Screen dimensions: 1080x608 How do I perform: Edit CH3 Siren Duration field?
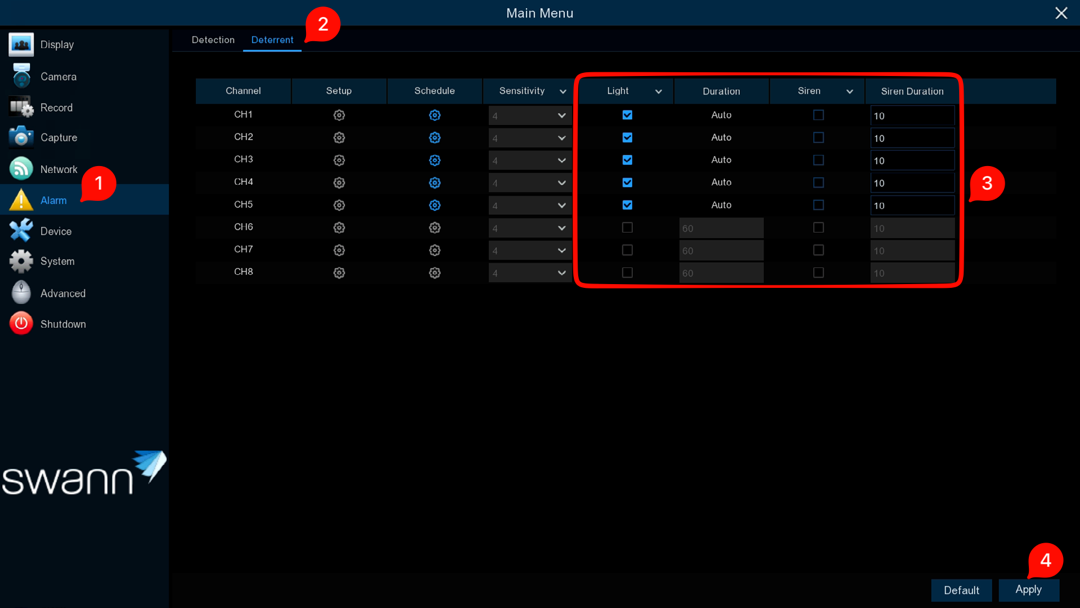coord(912,160)
